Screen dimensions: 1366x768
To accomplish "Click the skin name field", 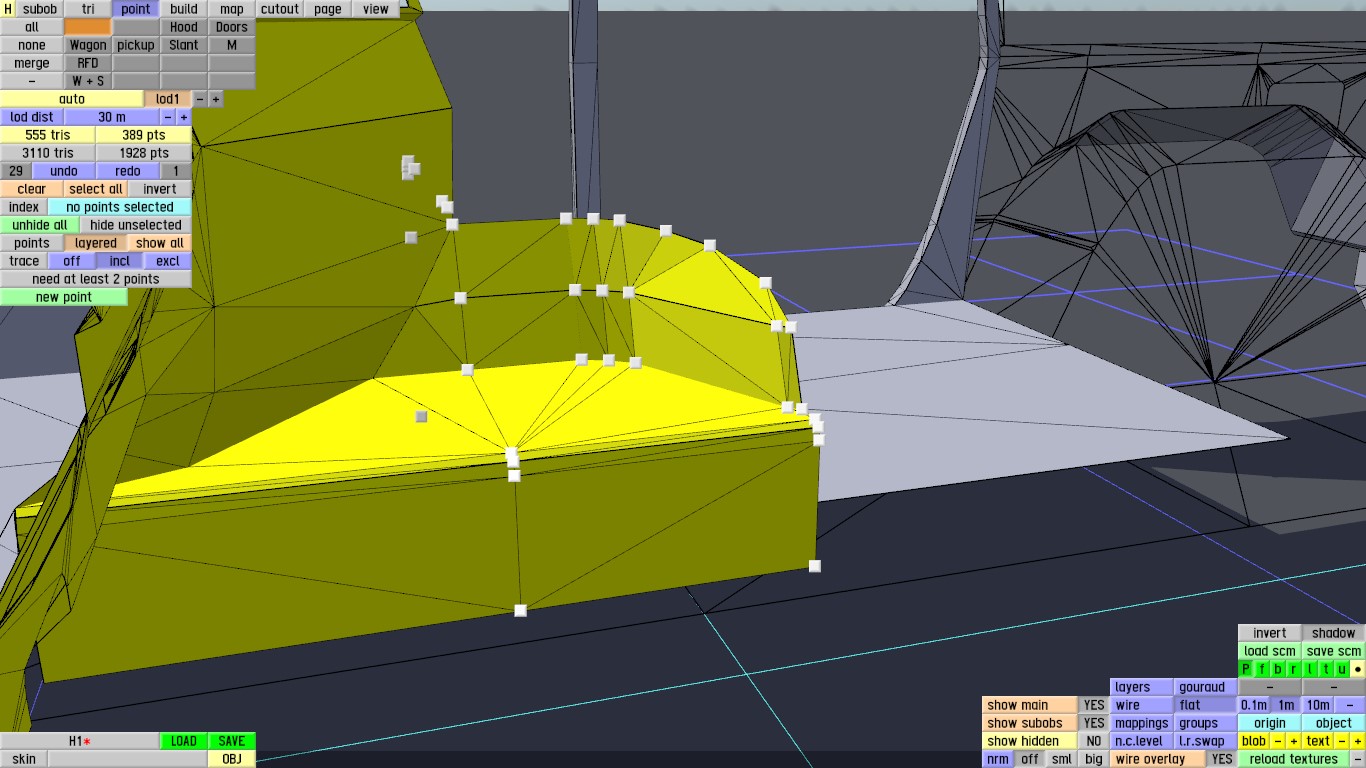I will click(128, 759).
